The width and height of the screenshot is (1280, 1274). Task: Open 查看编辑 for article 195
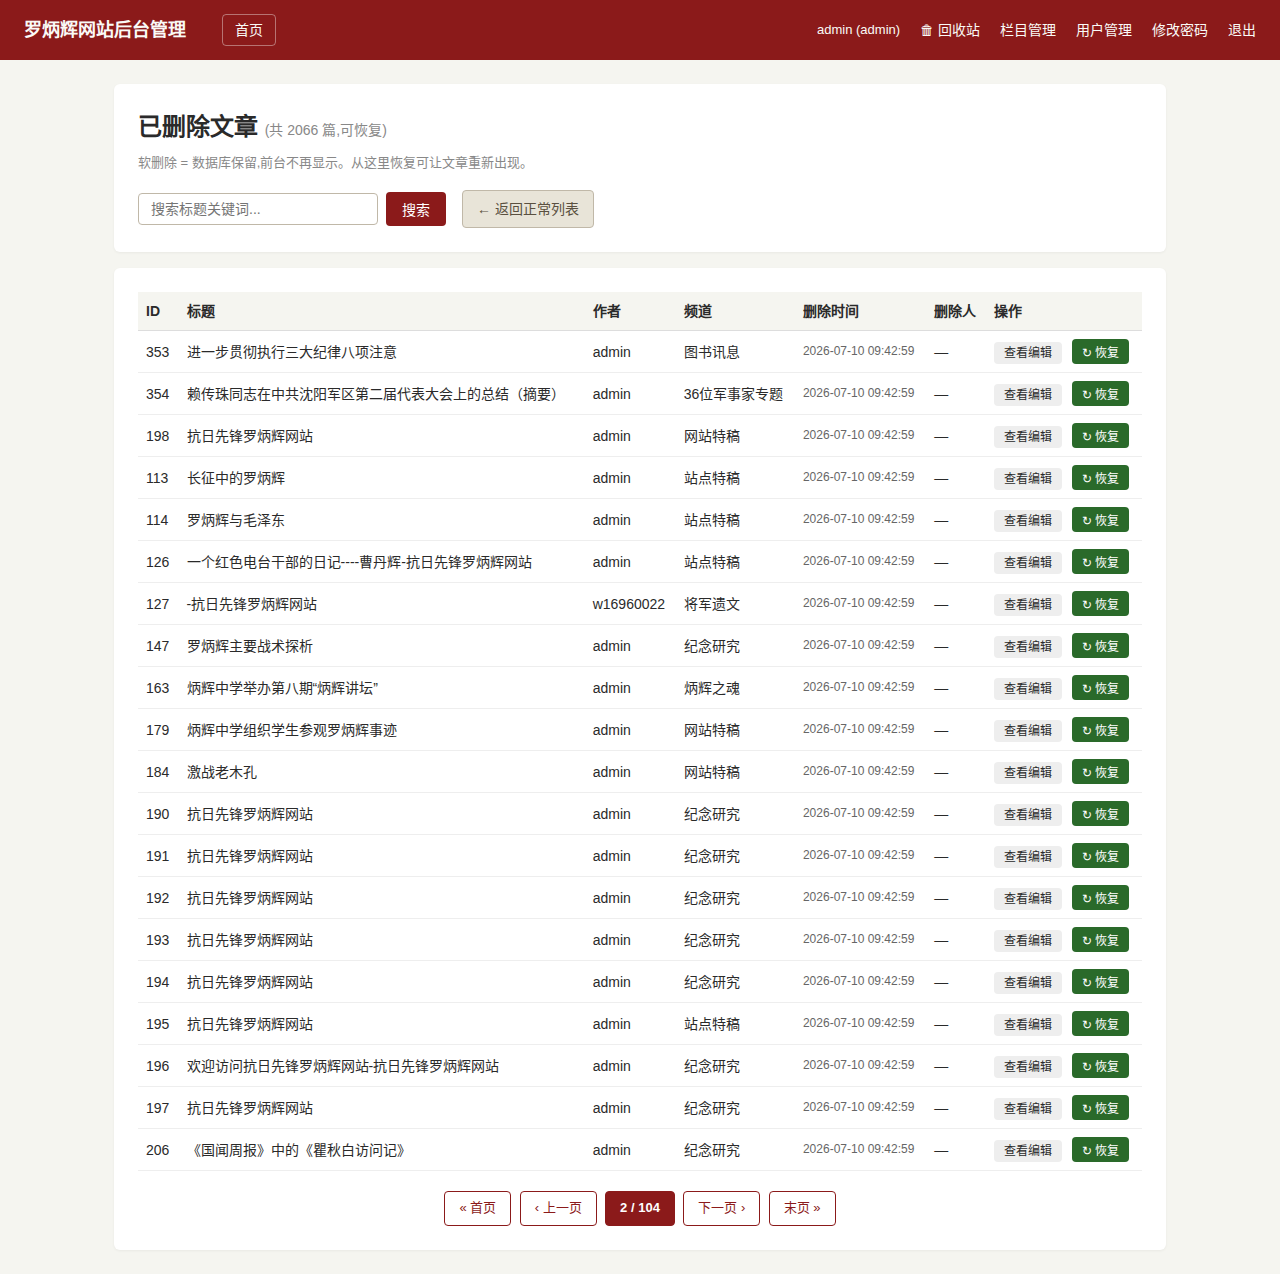(1028, 1024)
